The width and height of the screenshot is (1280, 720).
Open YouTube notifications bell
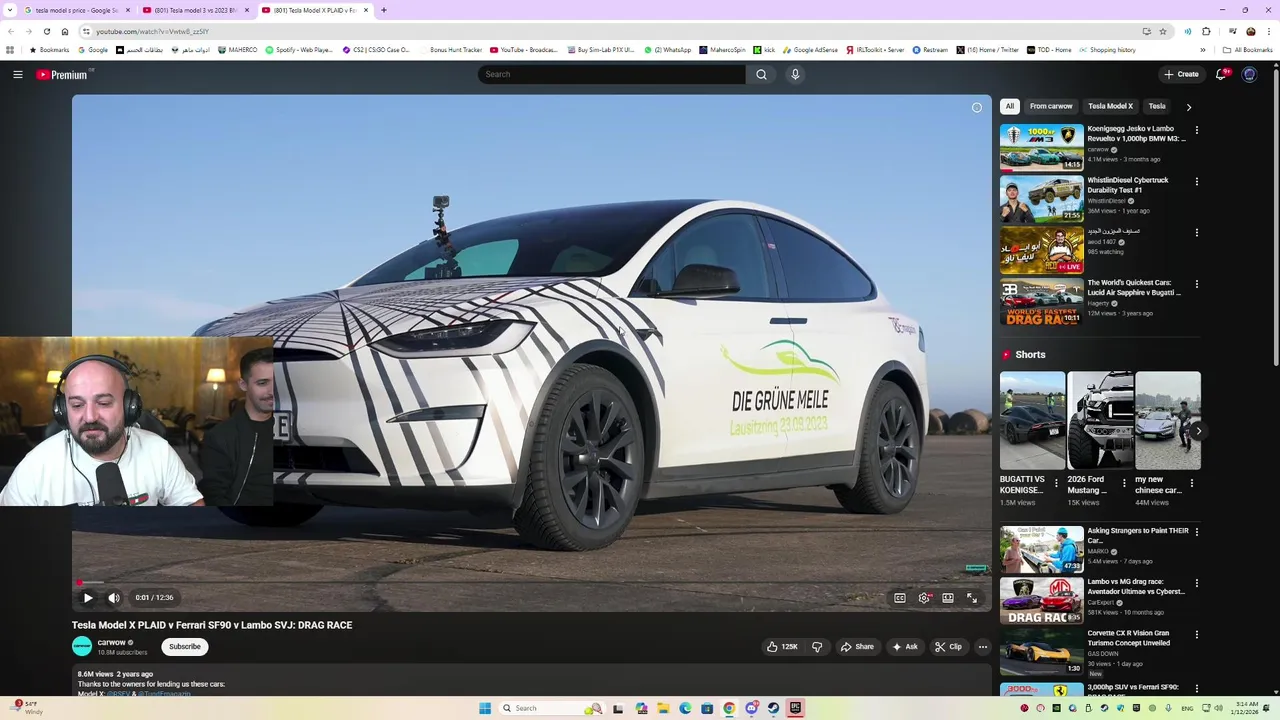click(1222, 74)
